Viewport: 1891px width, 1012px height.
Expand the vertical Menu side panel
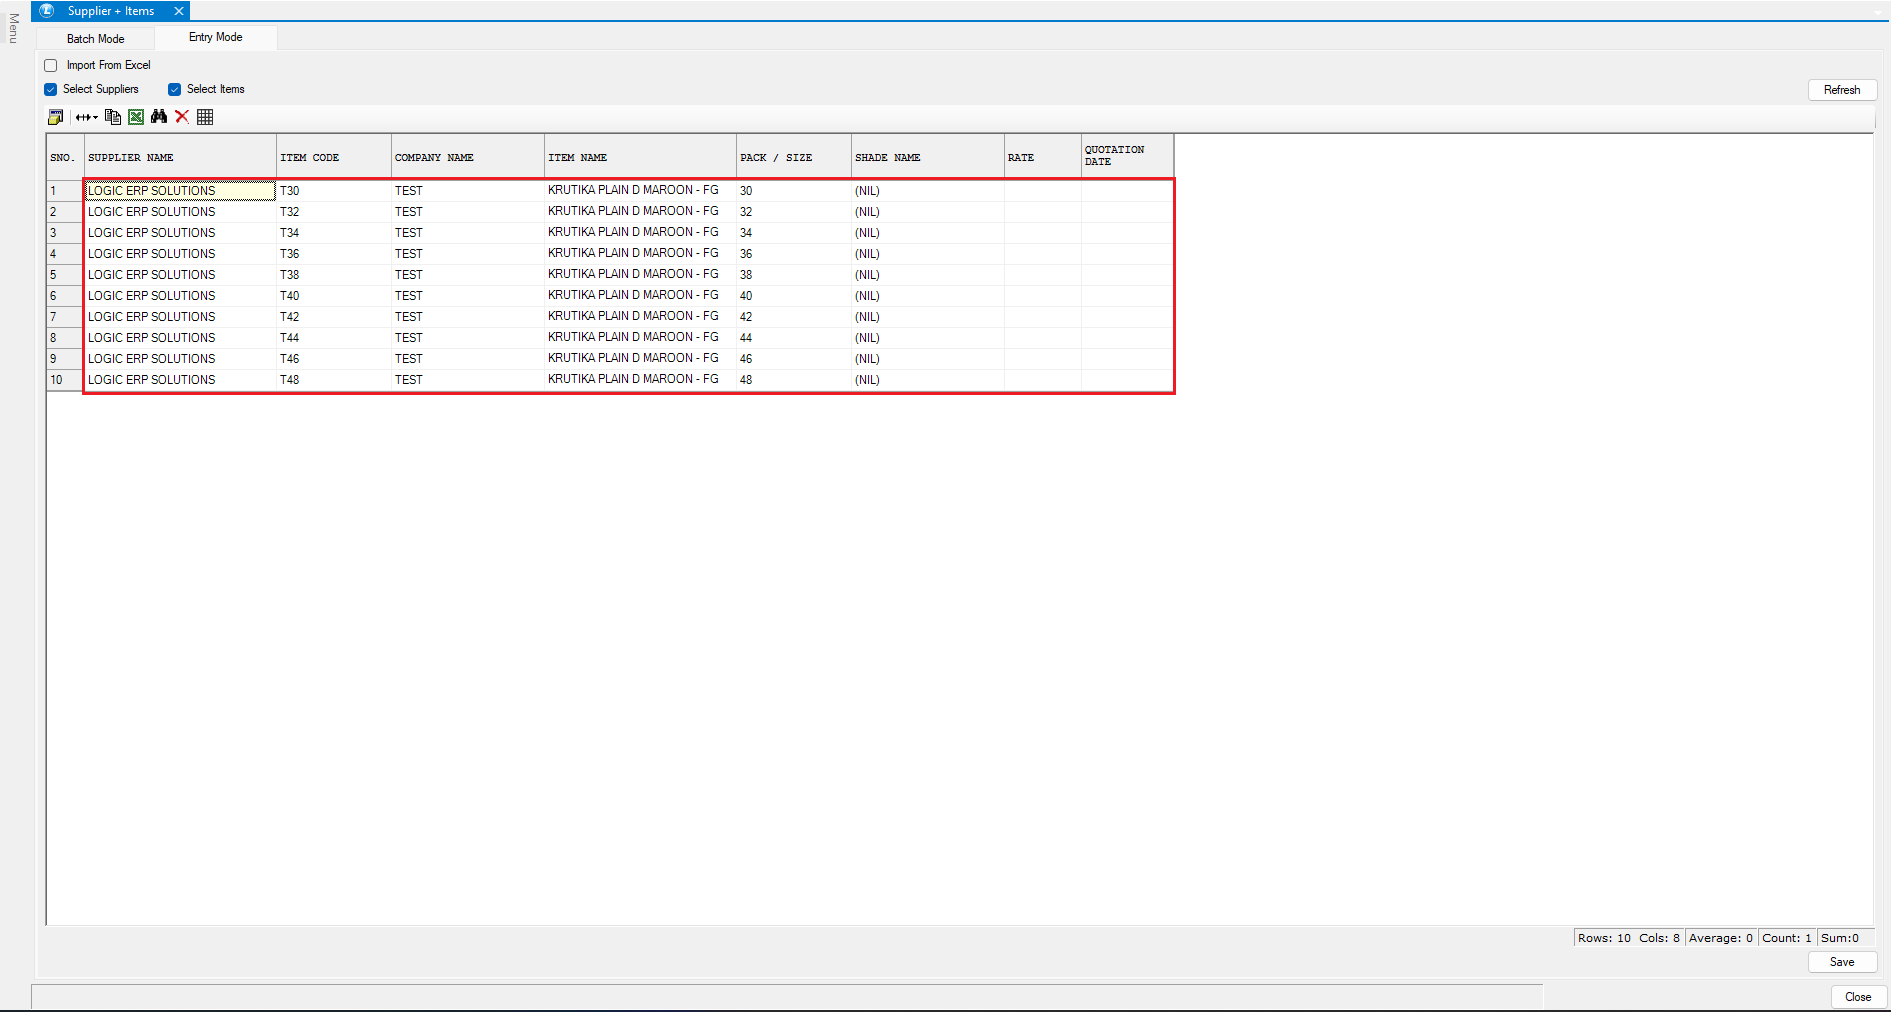pyautogui.click(x=13, y=28)
